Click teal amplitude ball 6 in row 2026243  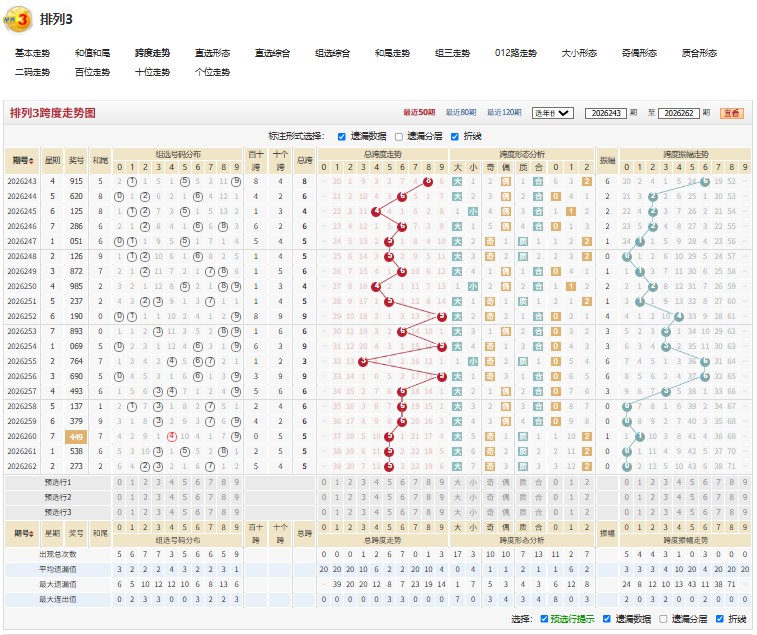(704, 182)
